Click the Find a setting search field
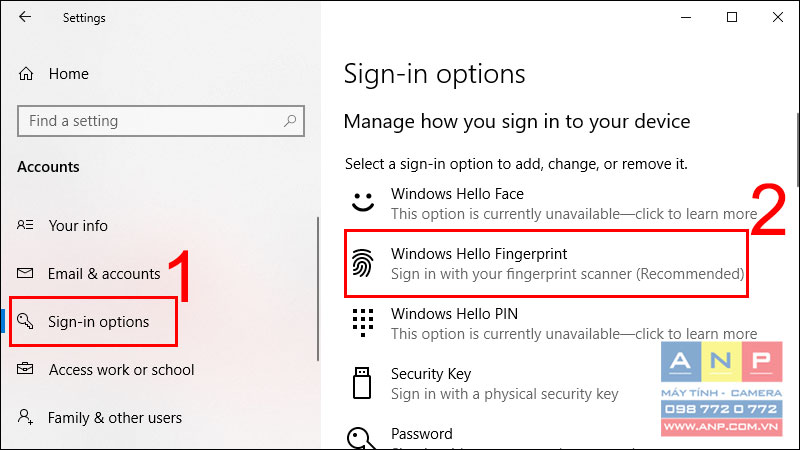The image size is (800, 450). click(x=161, y=121)
